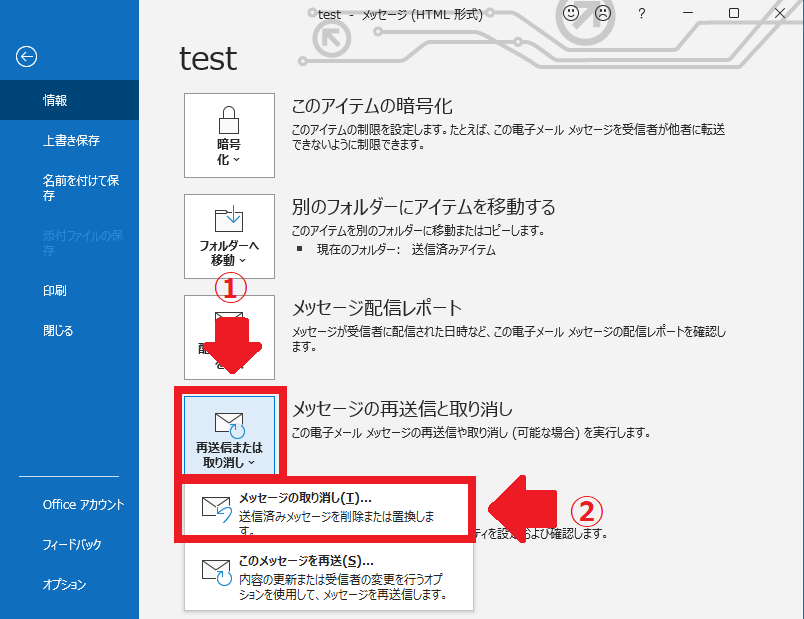Image resolution: width=804 pixels, height=619 pixels.
Task: Open the 暗号化 lock dropdown button
Action: [229, 136]
